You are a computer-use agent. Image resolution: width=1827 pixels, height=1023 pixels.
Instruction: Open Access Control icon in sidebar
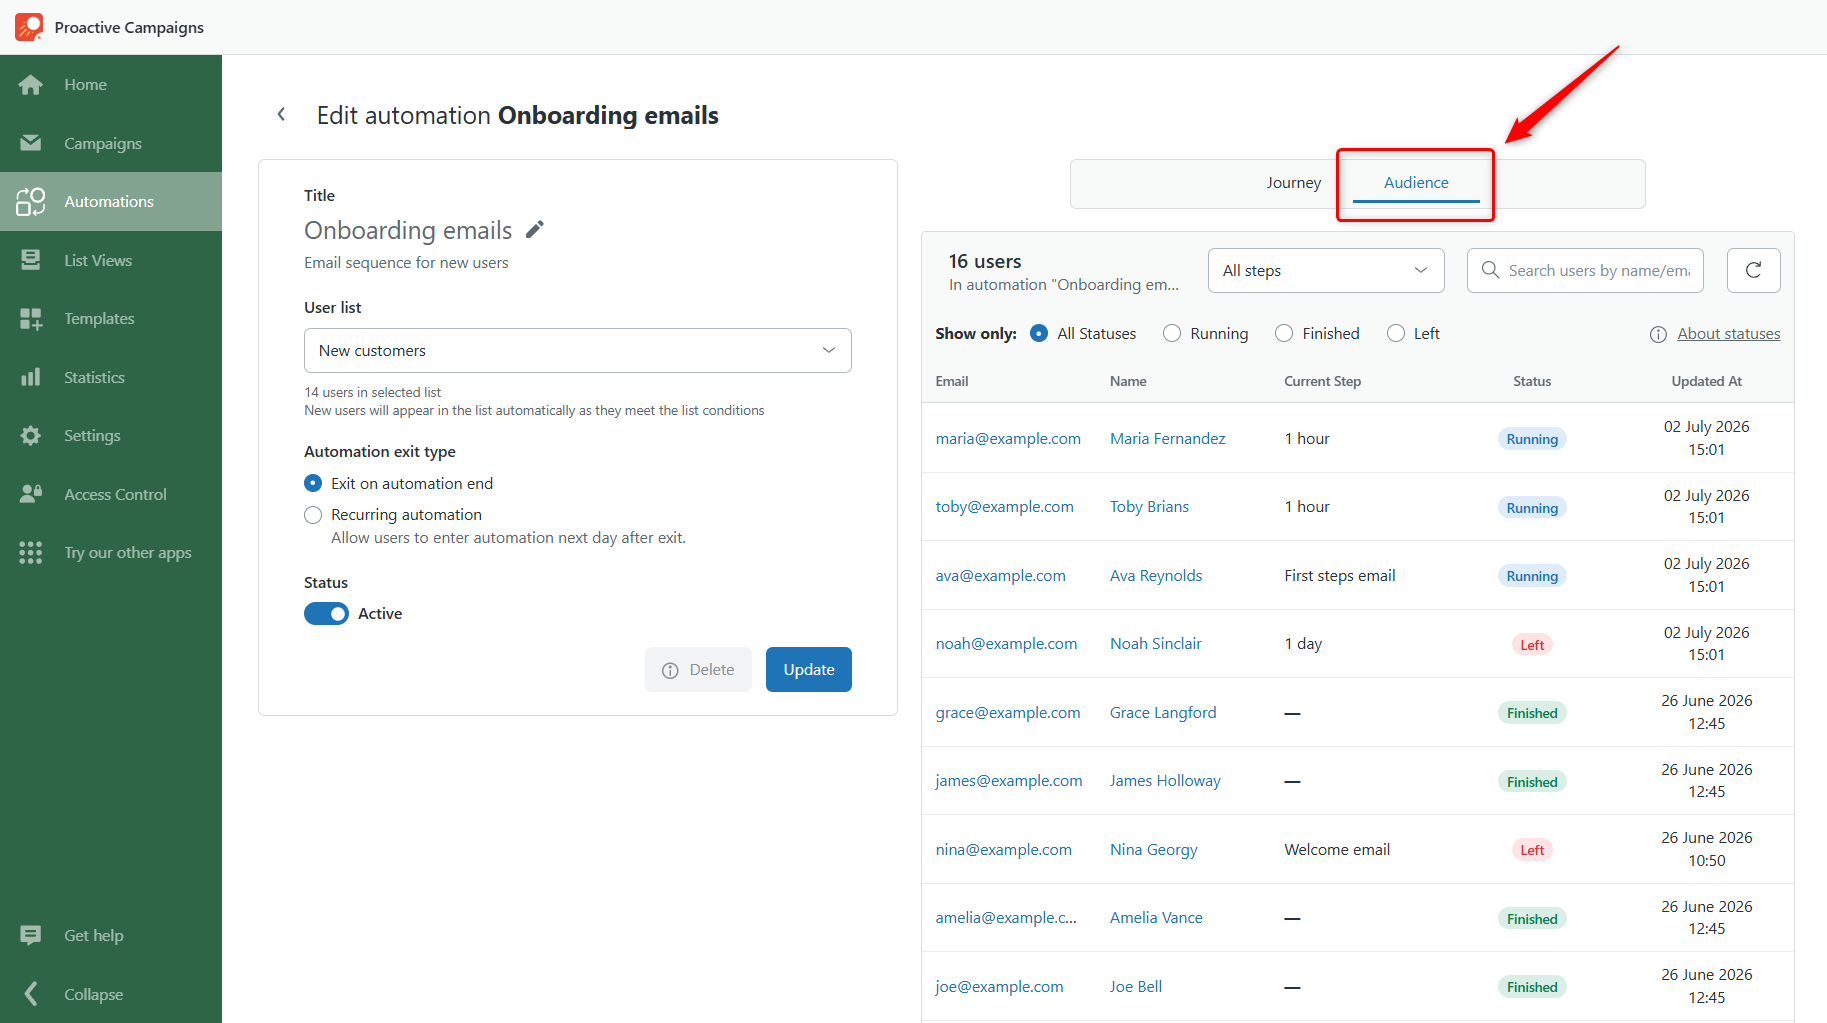31,494
